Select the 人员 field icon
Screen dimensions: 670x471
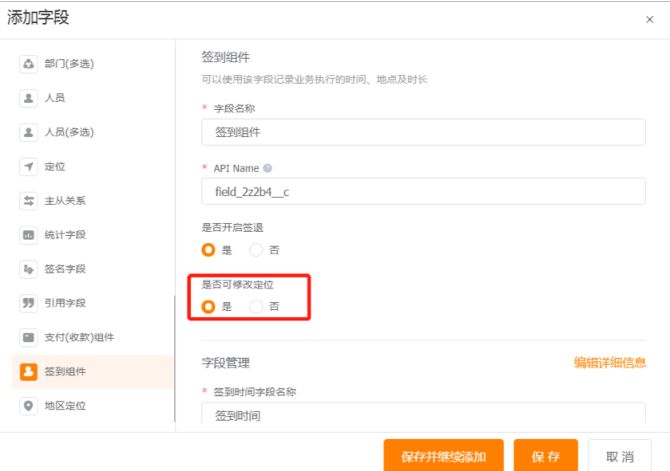click(x=29, y=98)
